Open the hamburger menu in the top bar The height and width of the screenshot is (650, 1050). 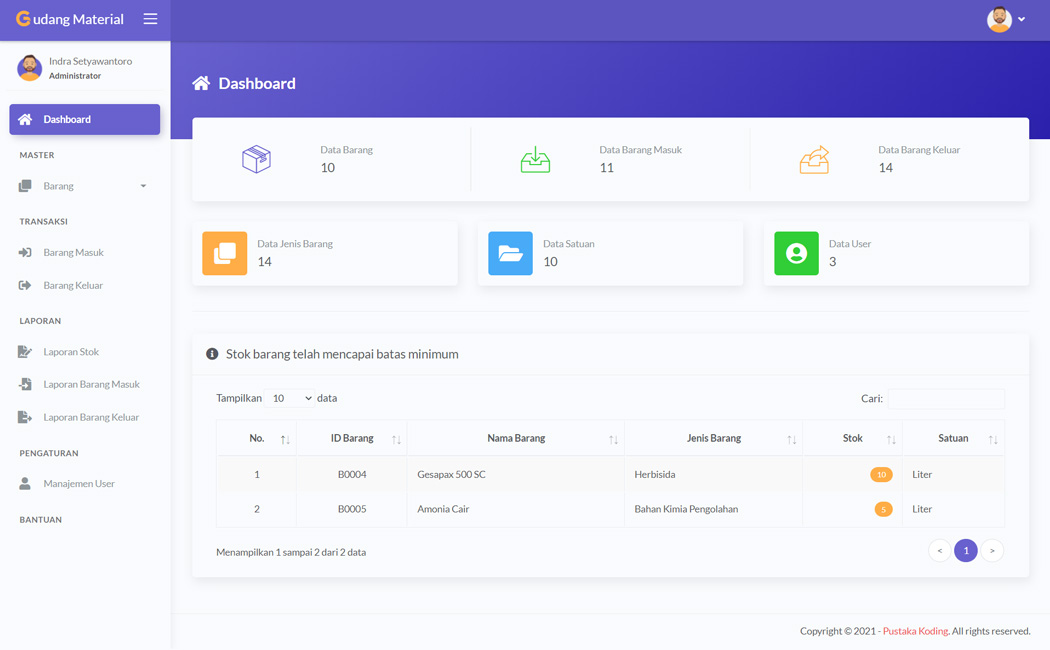tap(151, 18)
